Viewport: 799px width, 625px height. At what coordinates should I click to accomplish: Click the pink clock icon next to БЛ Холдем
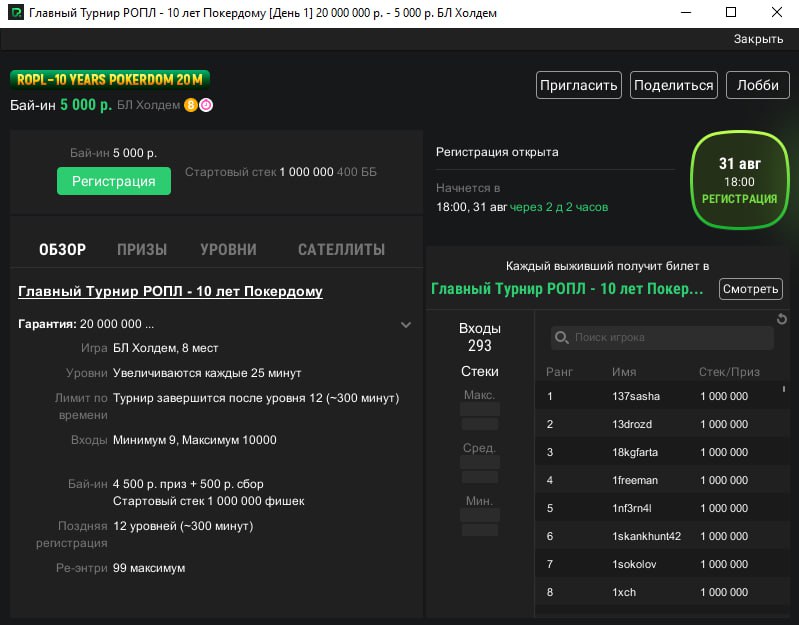click(206, 105)
